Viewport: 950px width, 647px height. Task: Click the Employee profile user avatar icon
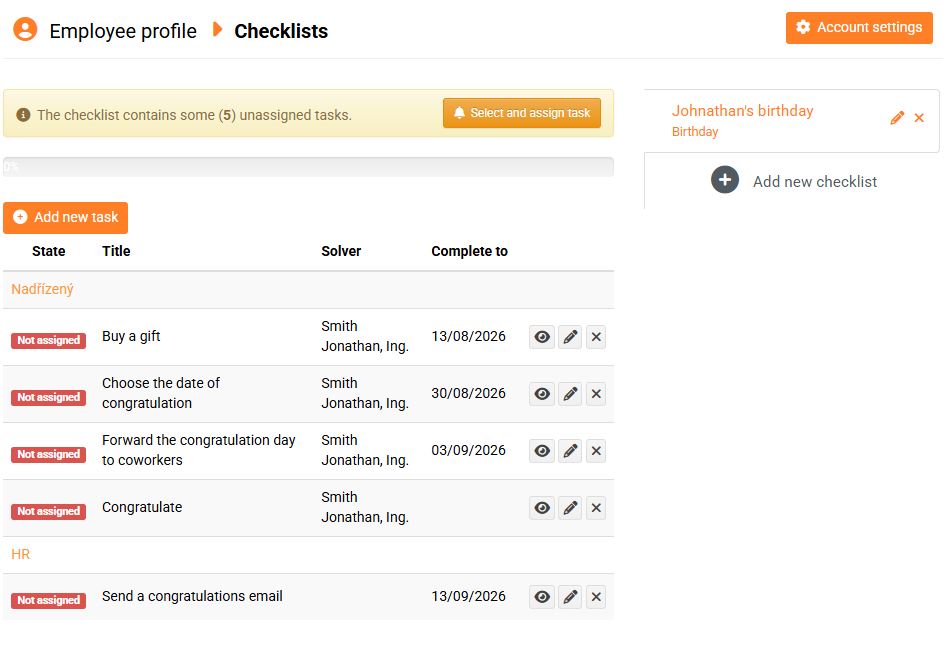(x=25, y=29)
